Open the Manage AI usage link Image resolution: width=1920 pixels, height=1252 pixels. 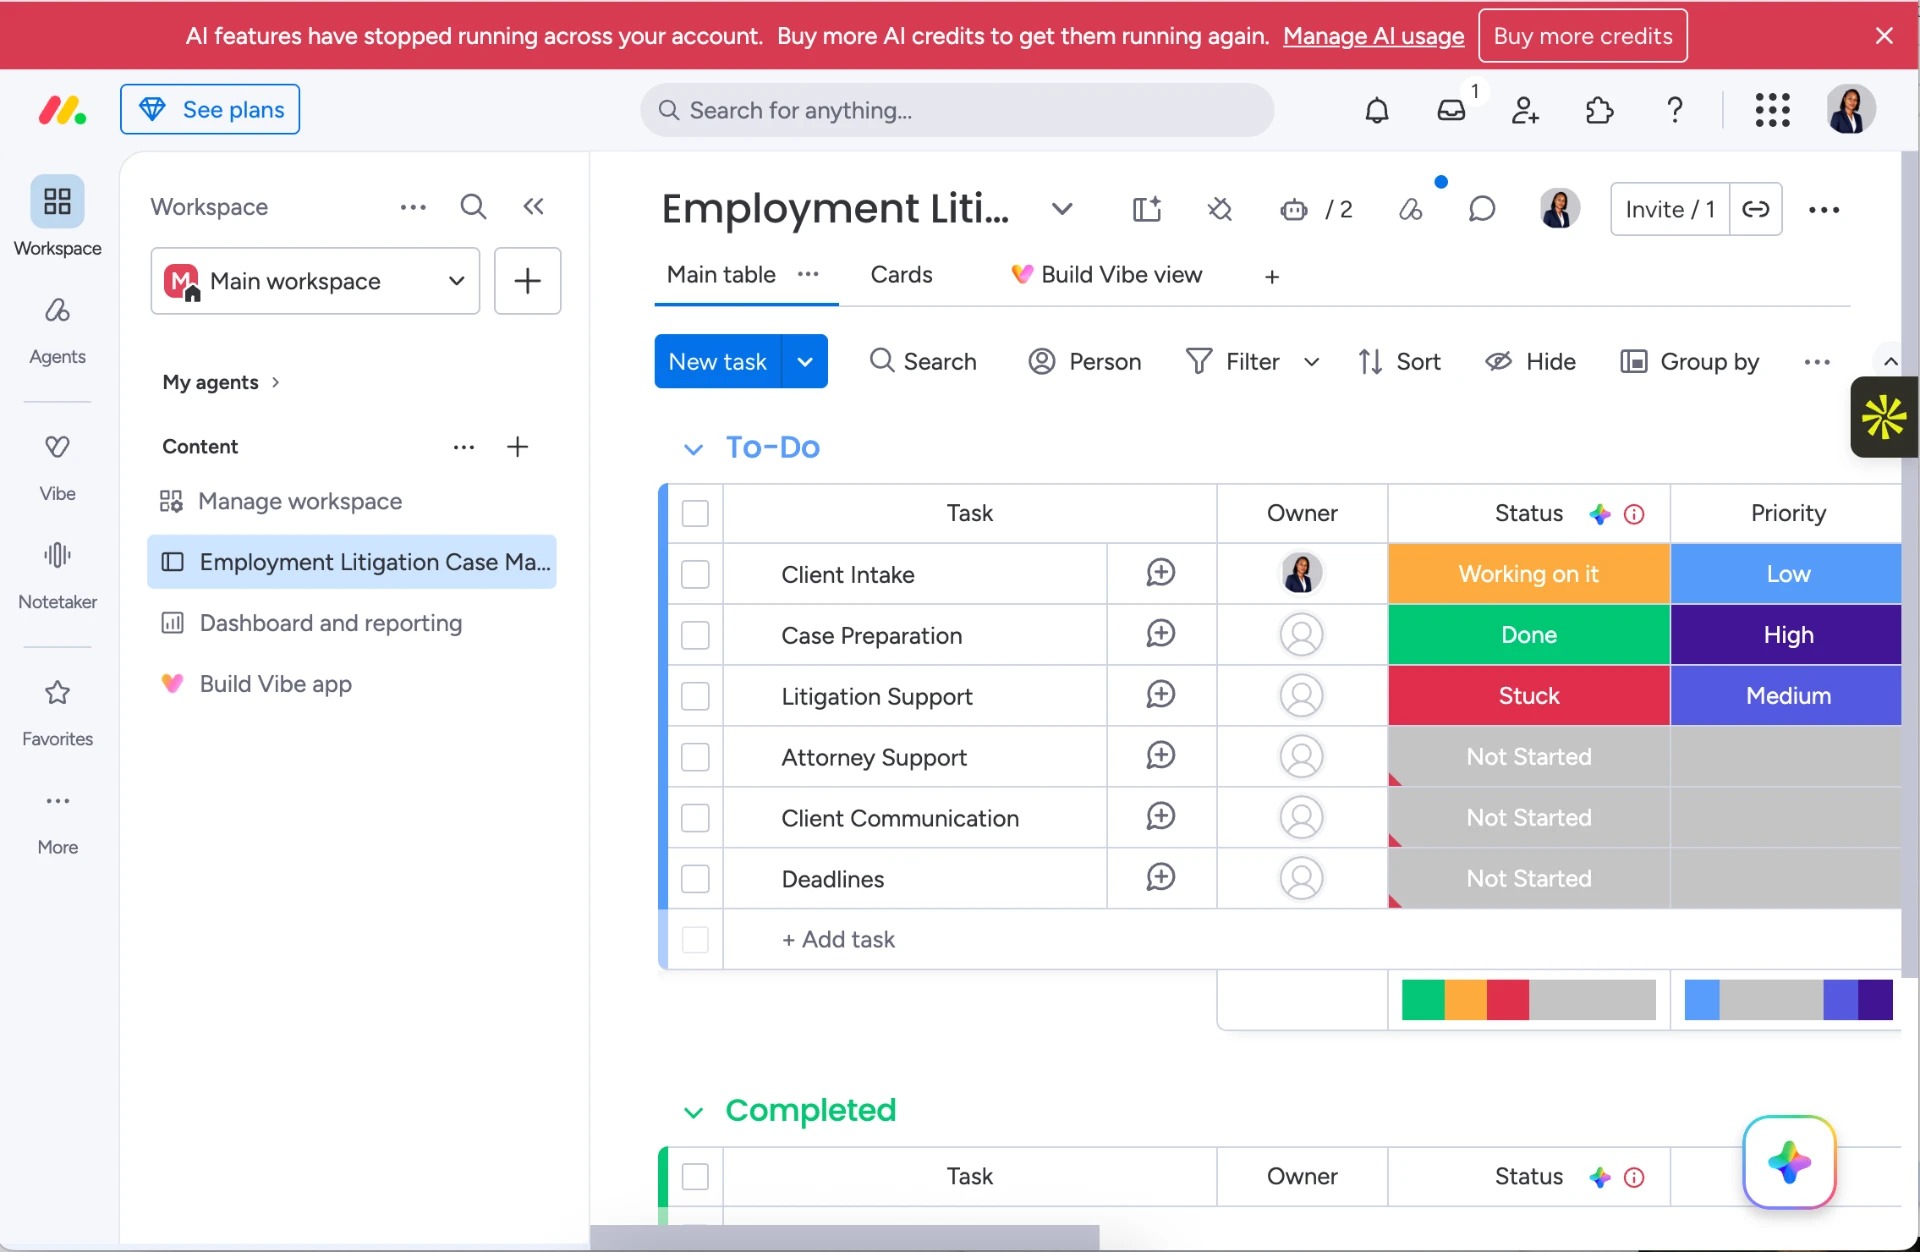click(x=1373, y=36)
